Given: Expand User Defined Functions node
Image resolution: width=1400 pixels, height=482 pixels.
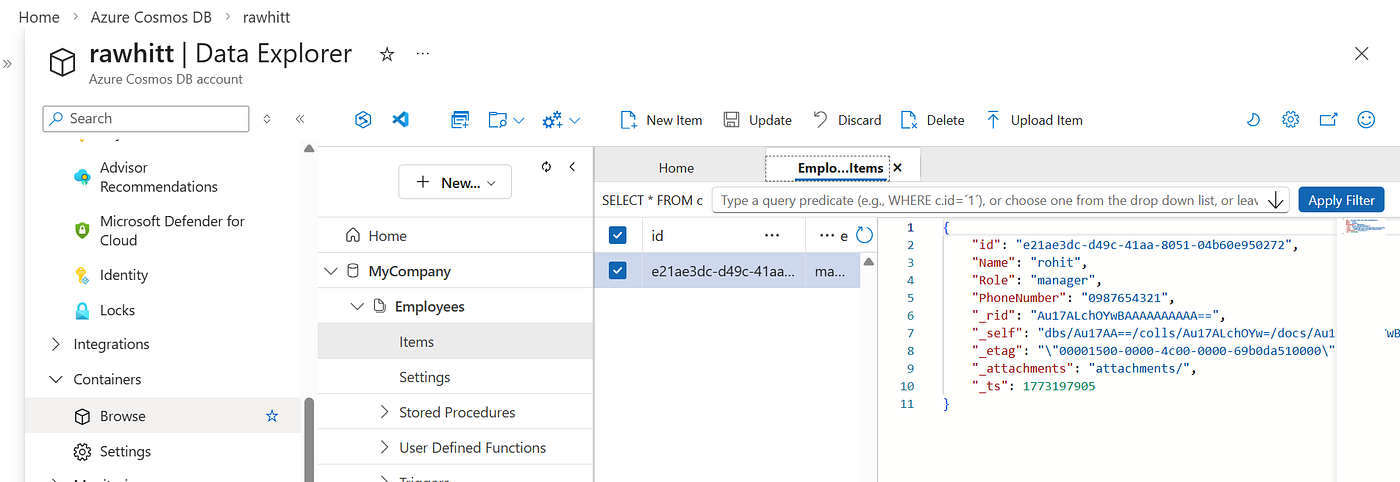Looking at the screenshot, I should click(x=384, y=447).
